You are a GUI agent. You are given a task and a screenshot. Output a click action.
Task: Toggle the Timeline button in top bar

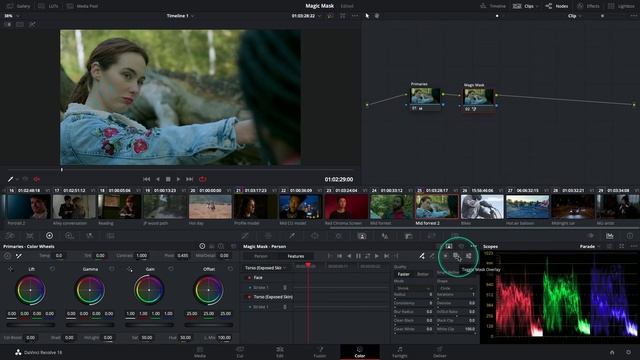(x=493, y=6)
